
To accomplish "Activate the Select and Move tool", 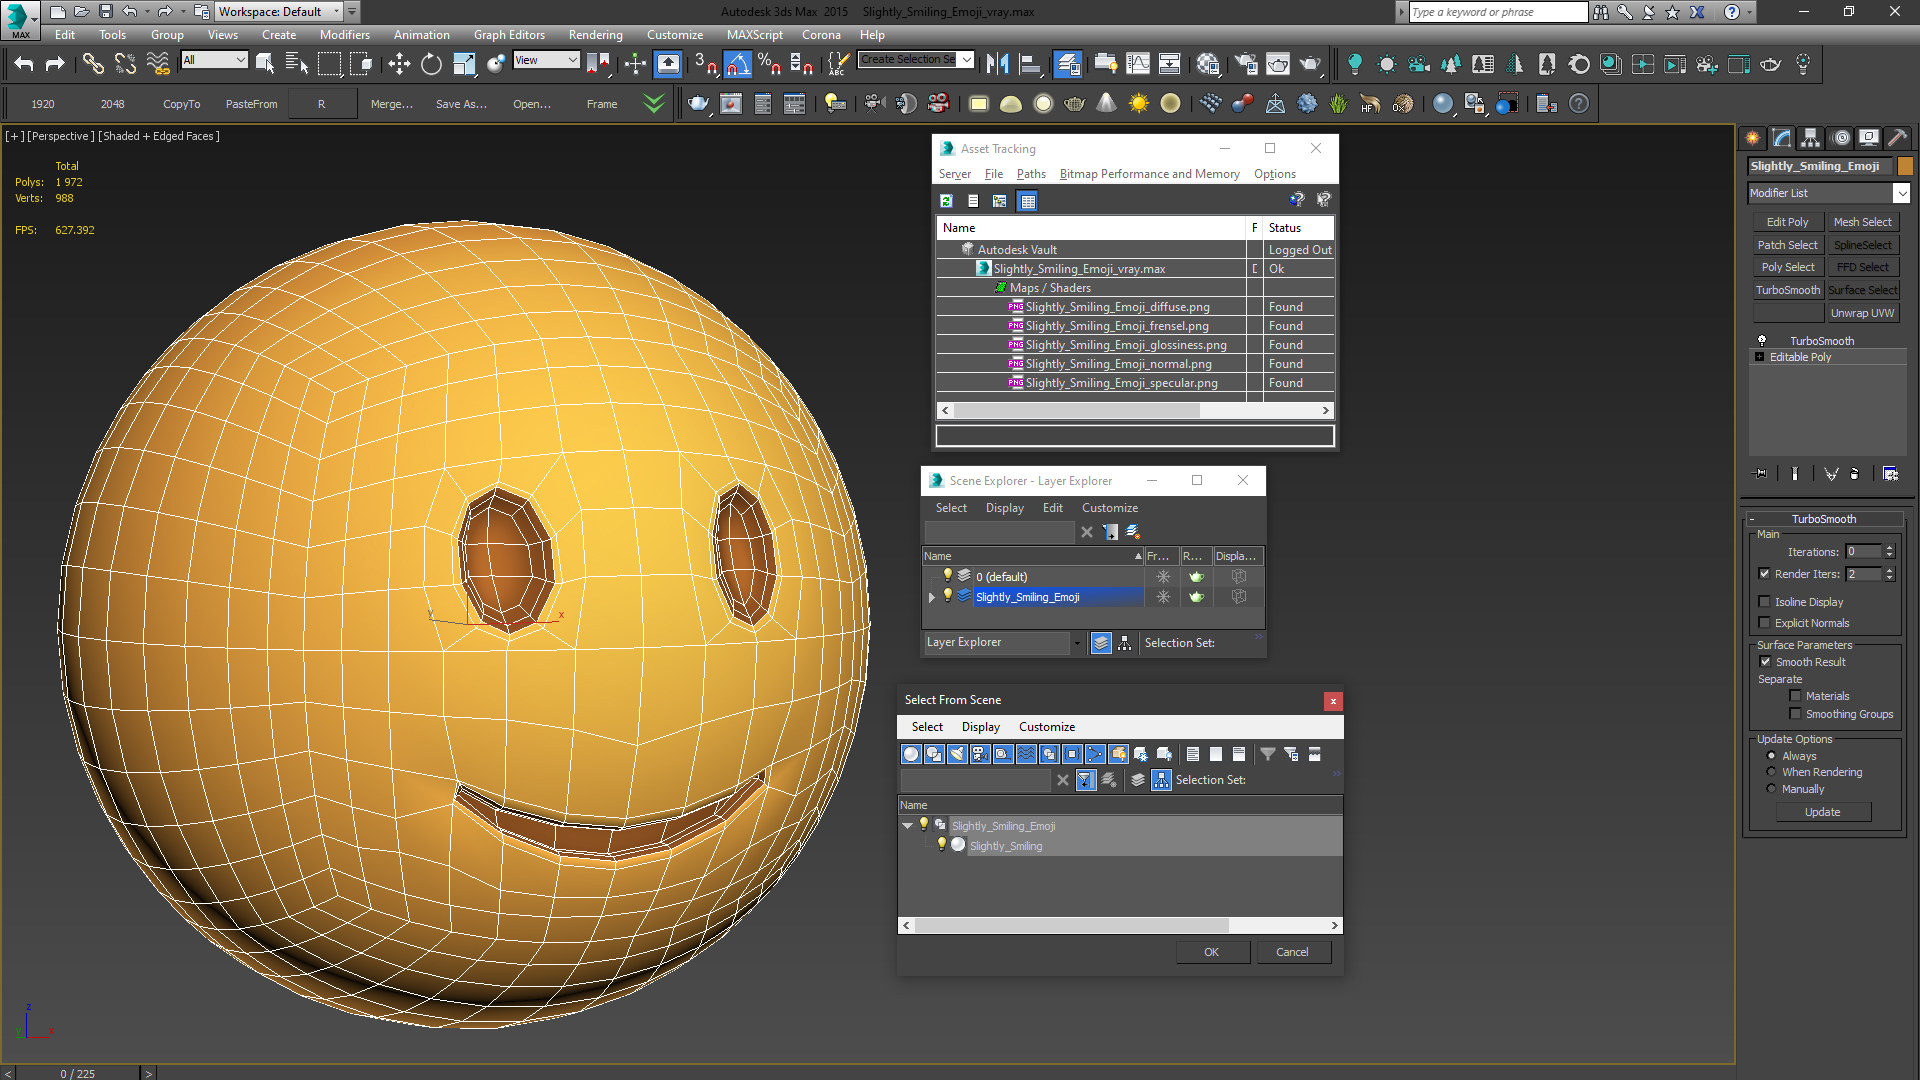I will (x=399, y=64).
